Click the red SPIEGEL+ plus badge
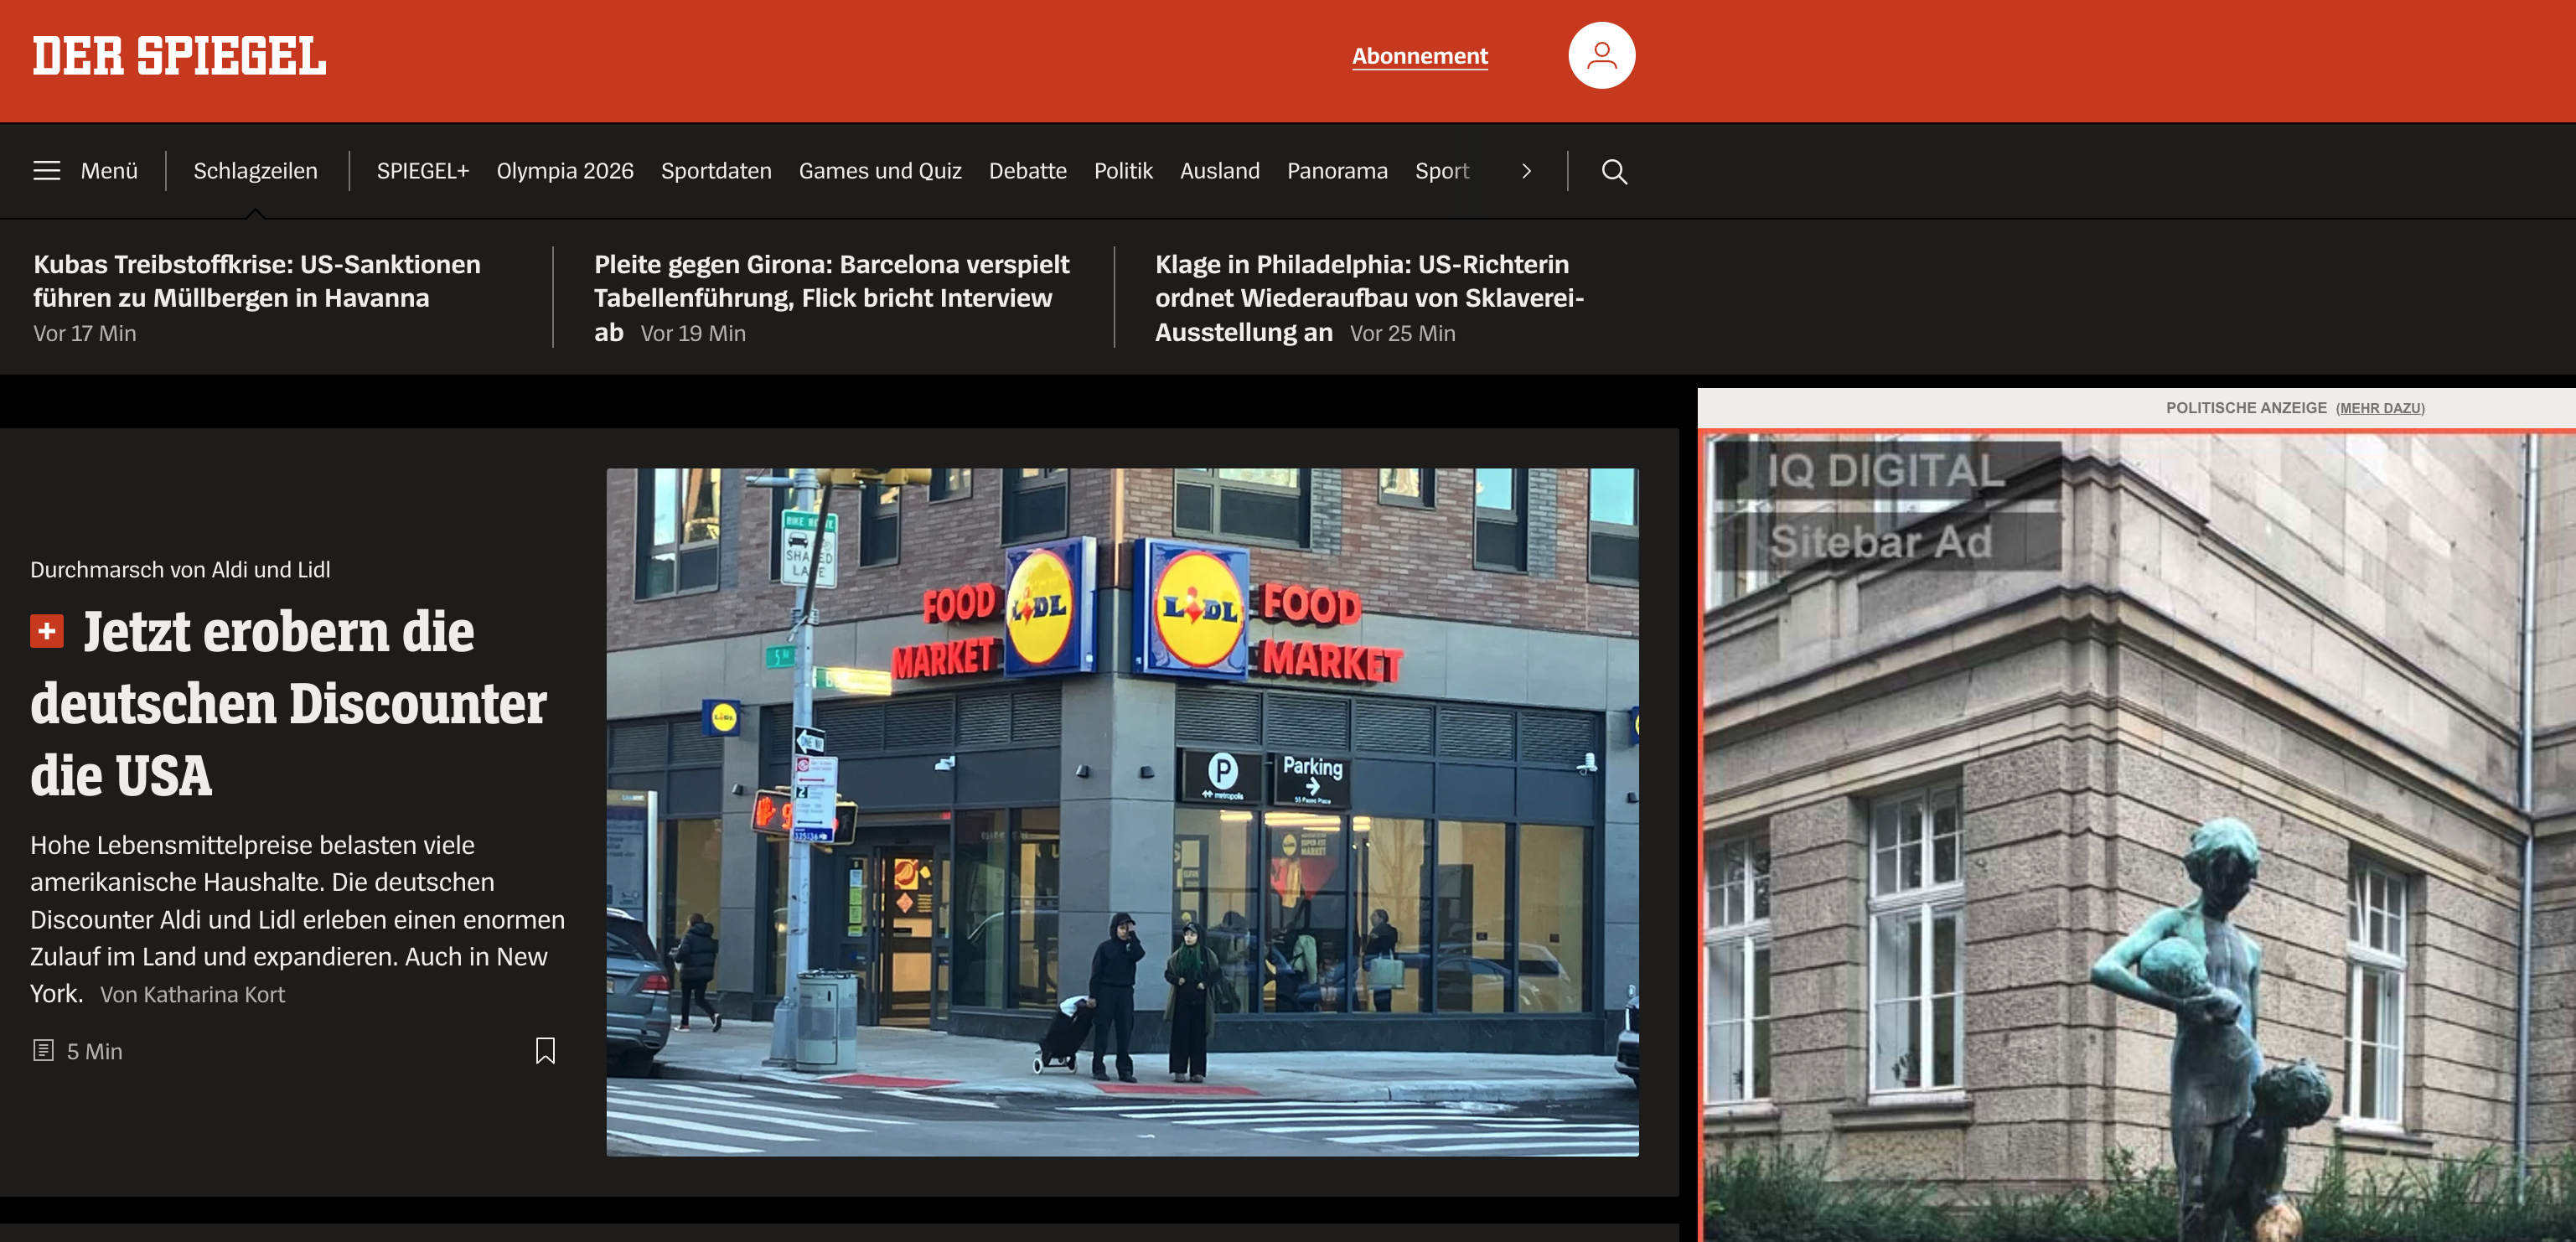Screen dimensions: 2576x1242 tap(47, 631)
